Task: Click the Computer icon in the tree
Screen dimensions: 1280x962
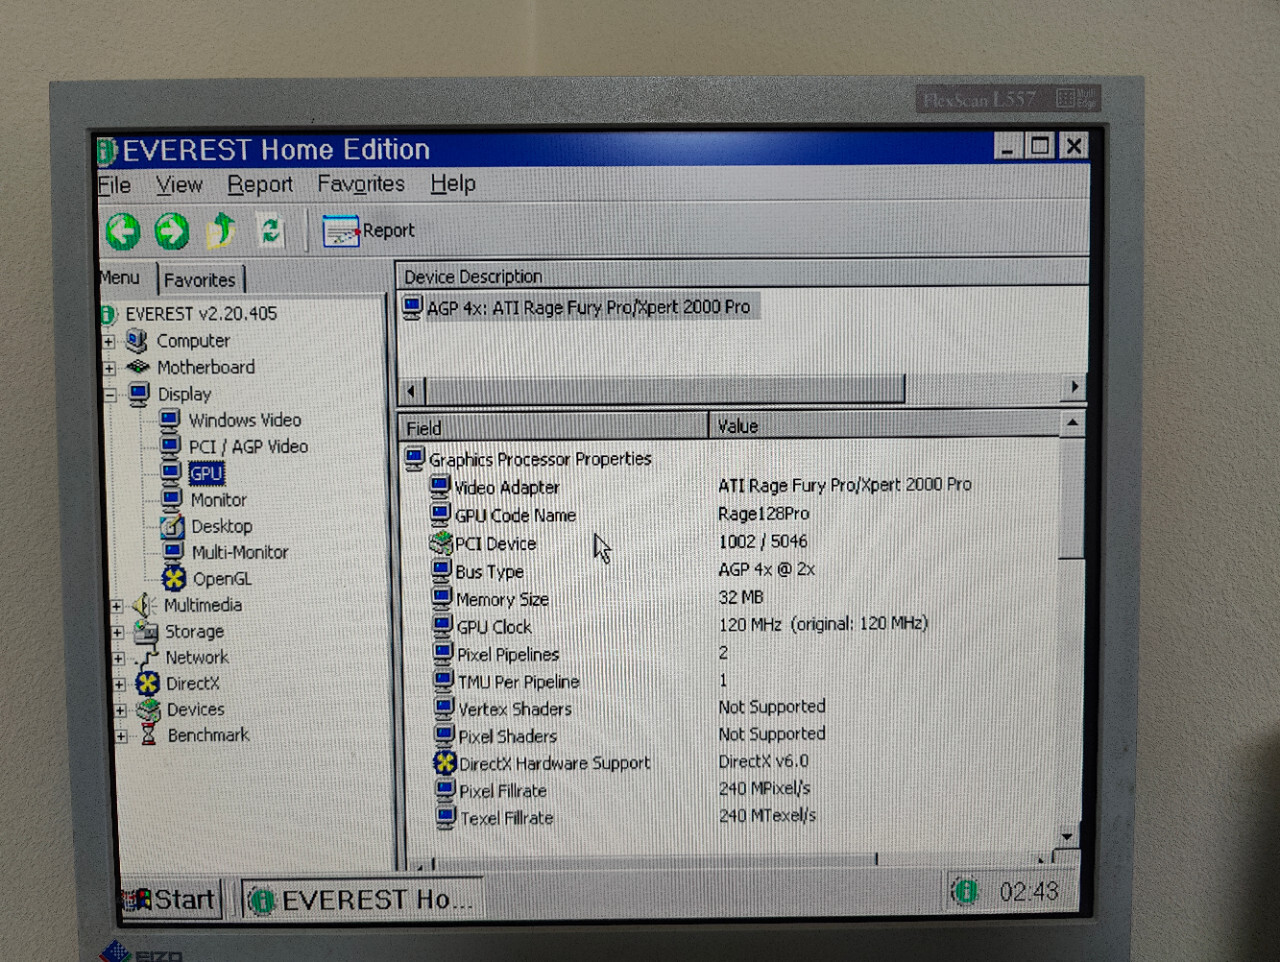Action: (x=137, y=341)
